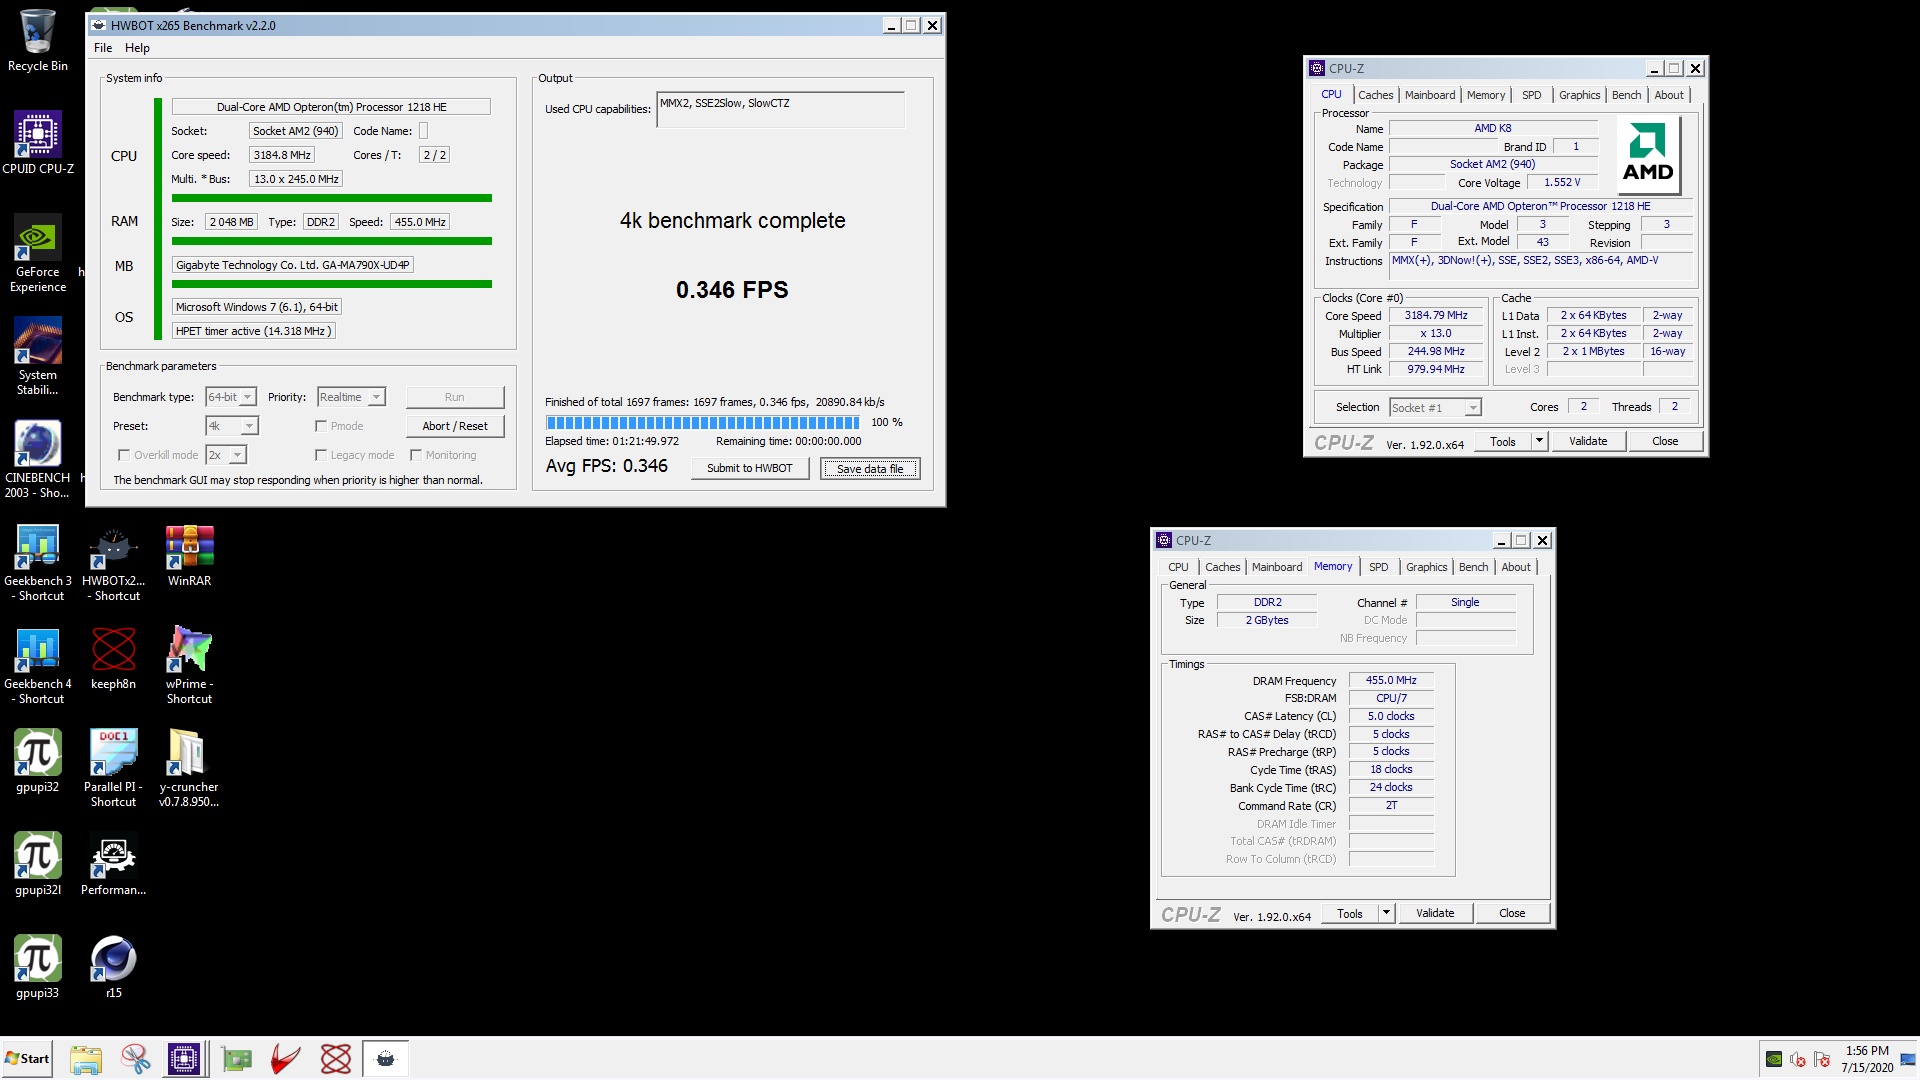Open Geekbench 3 shortcut icon
This screenshot has height=1080, width=1920.
point(38,561)
